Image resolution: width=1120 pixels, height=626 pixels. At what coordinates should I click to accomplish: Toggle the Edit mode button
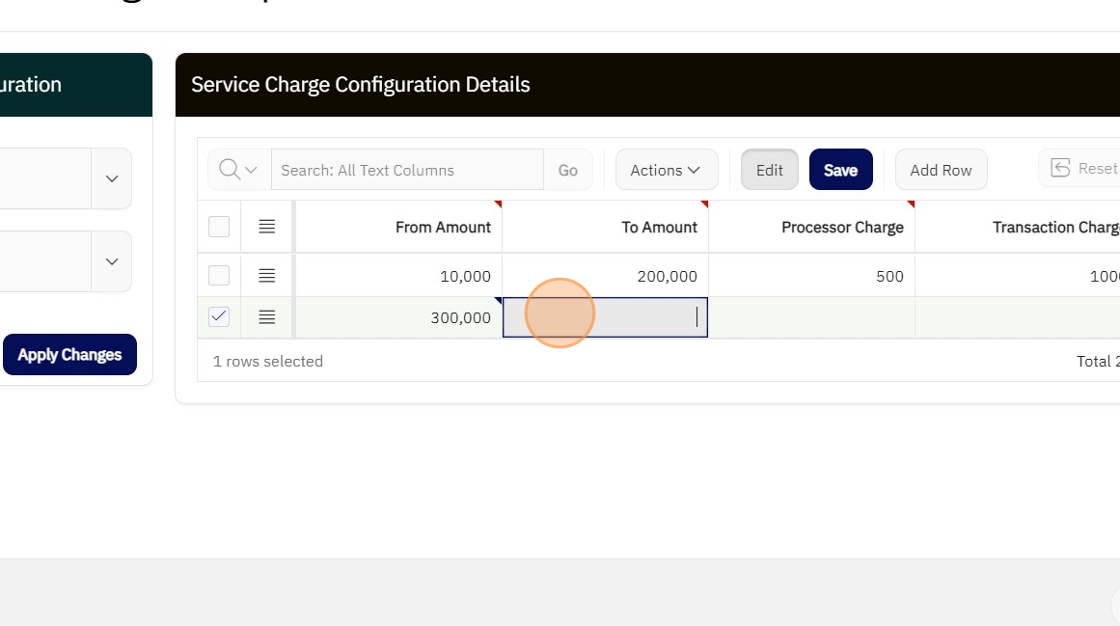769,170
